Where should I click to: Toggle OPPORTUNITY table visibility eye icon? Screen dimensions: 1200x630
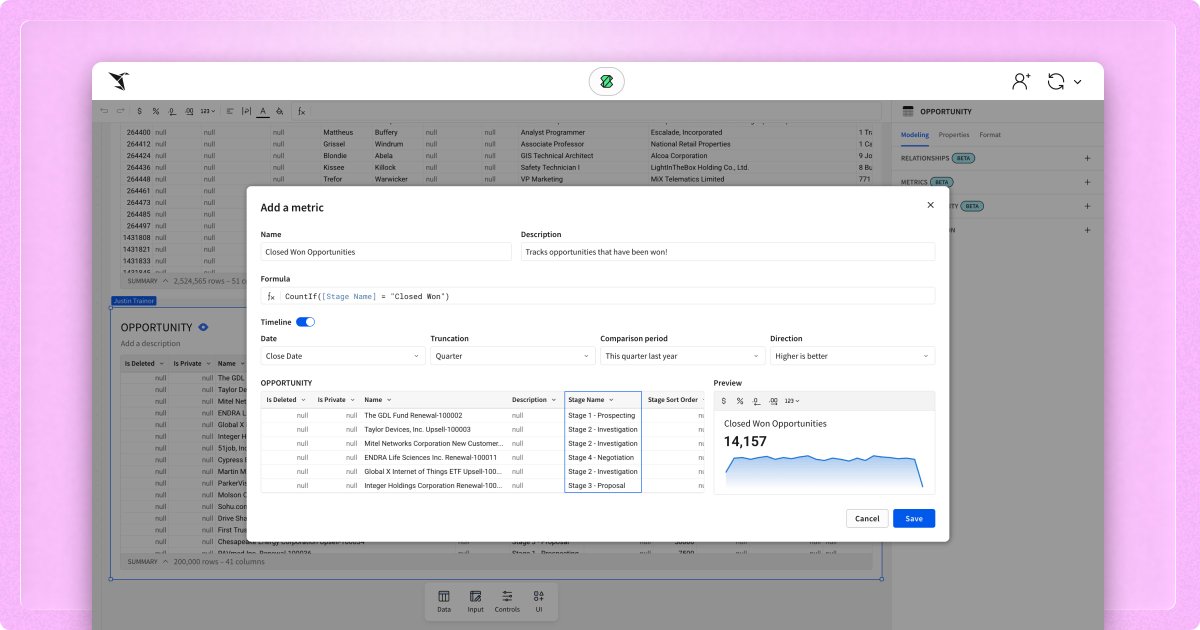pyautogui.click(x=203, y=327)
